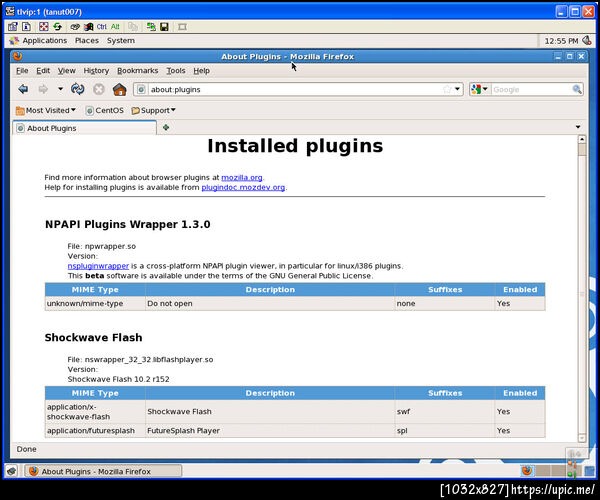Click the Show Desktop panel icon
Screen dimensions: 600x500
(x=11, y=471)
